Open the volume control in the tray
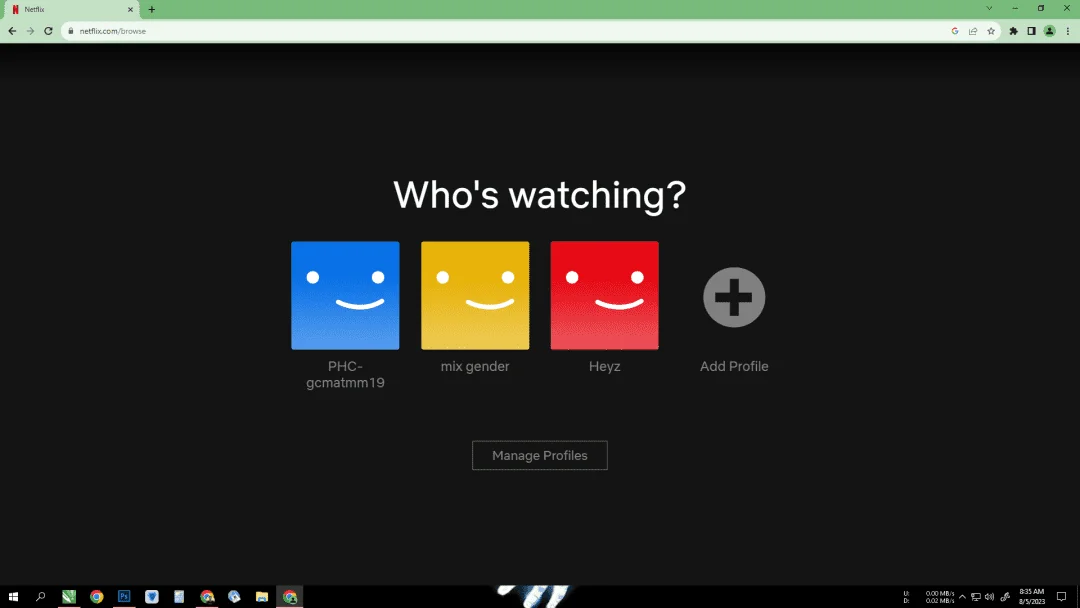This screenshot has width=1080, height=608. [990, 597]
